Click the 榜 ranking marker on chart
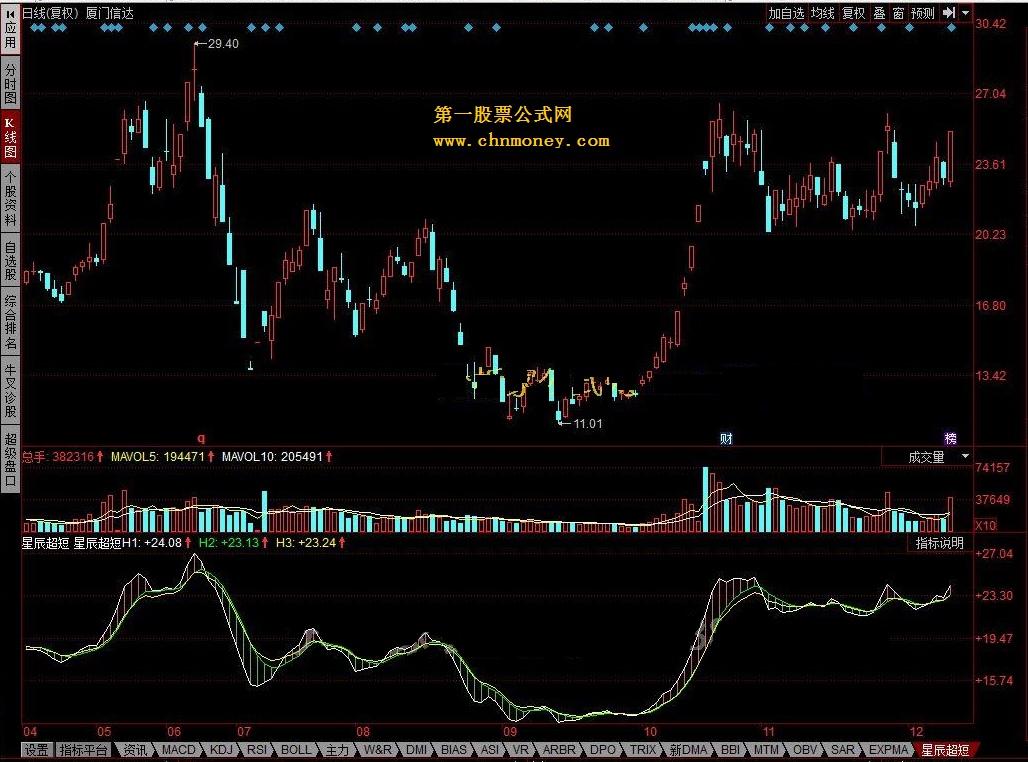Image resolution: width=1028 pixels, height=762 pixels. (950, 439)
